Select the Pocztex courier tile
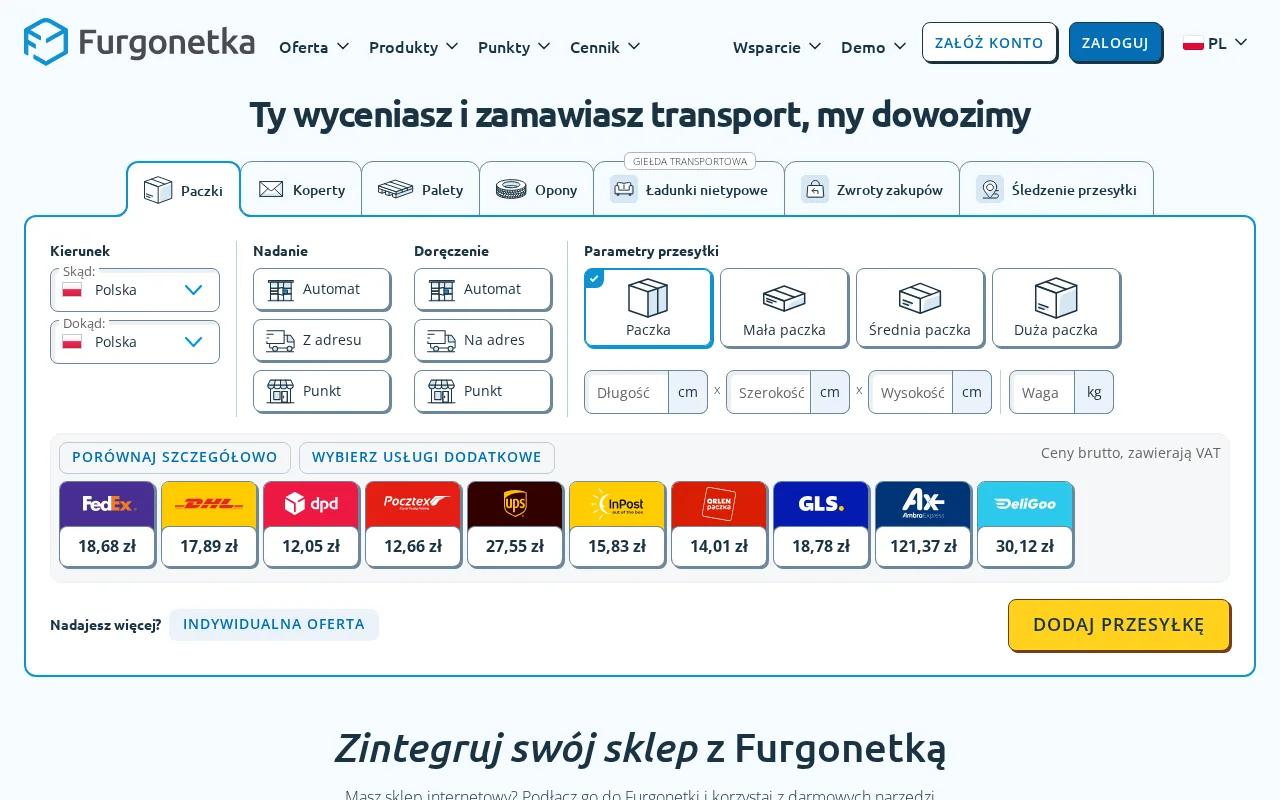This screenshot has height=800, width=1280. (x=414, y=524)
